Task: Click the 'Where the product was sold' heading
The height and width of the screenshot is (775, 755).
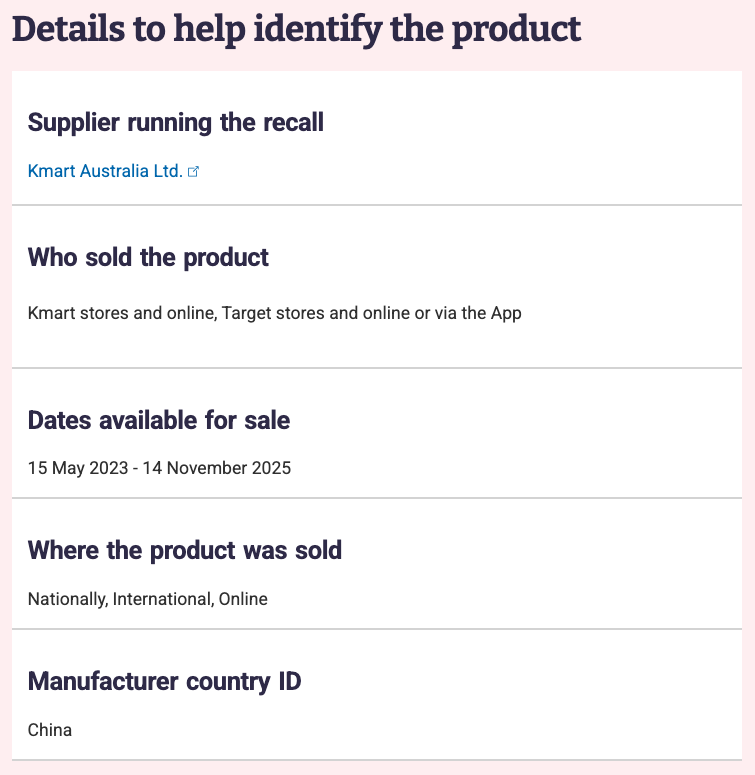Action: pos(185,550)
